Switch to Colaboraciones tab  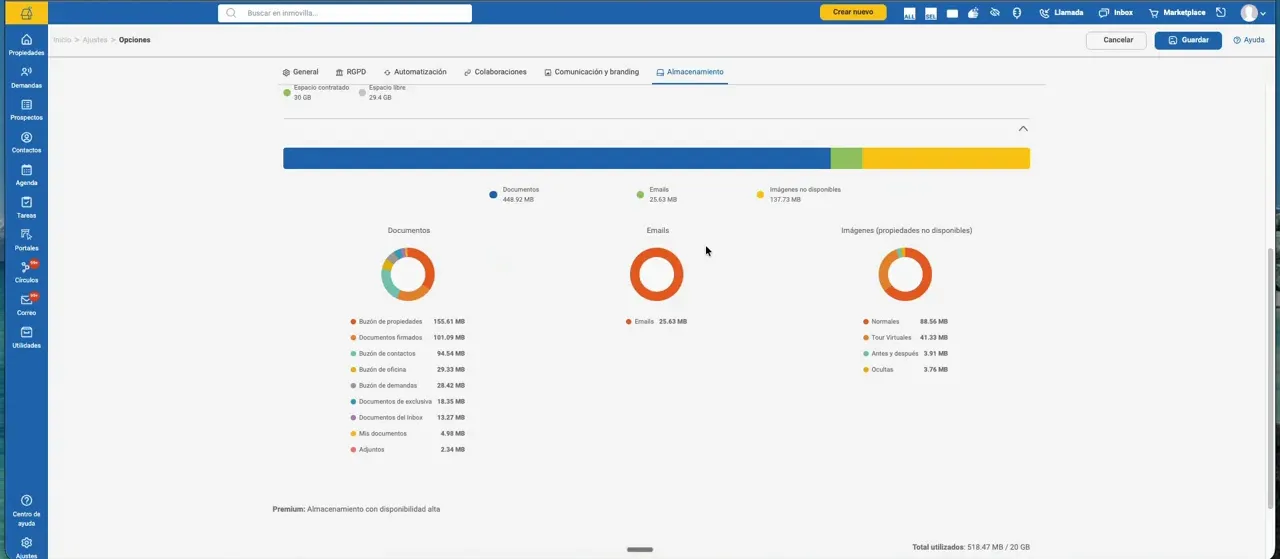click(x=495, y=72)
